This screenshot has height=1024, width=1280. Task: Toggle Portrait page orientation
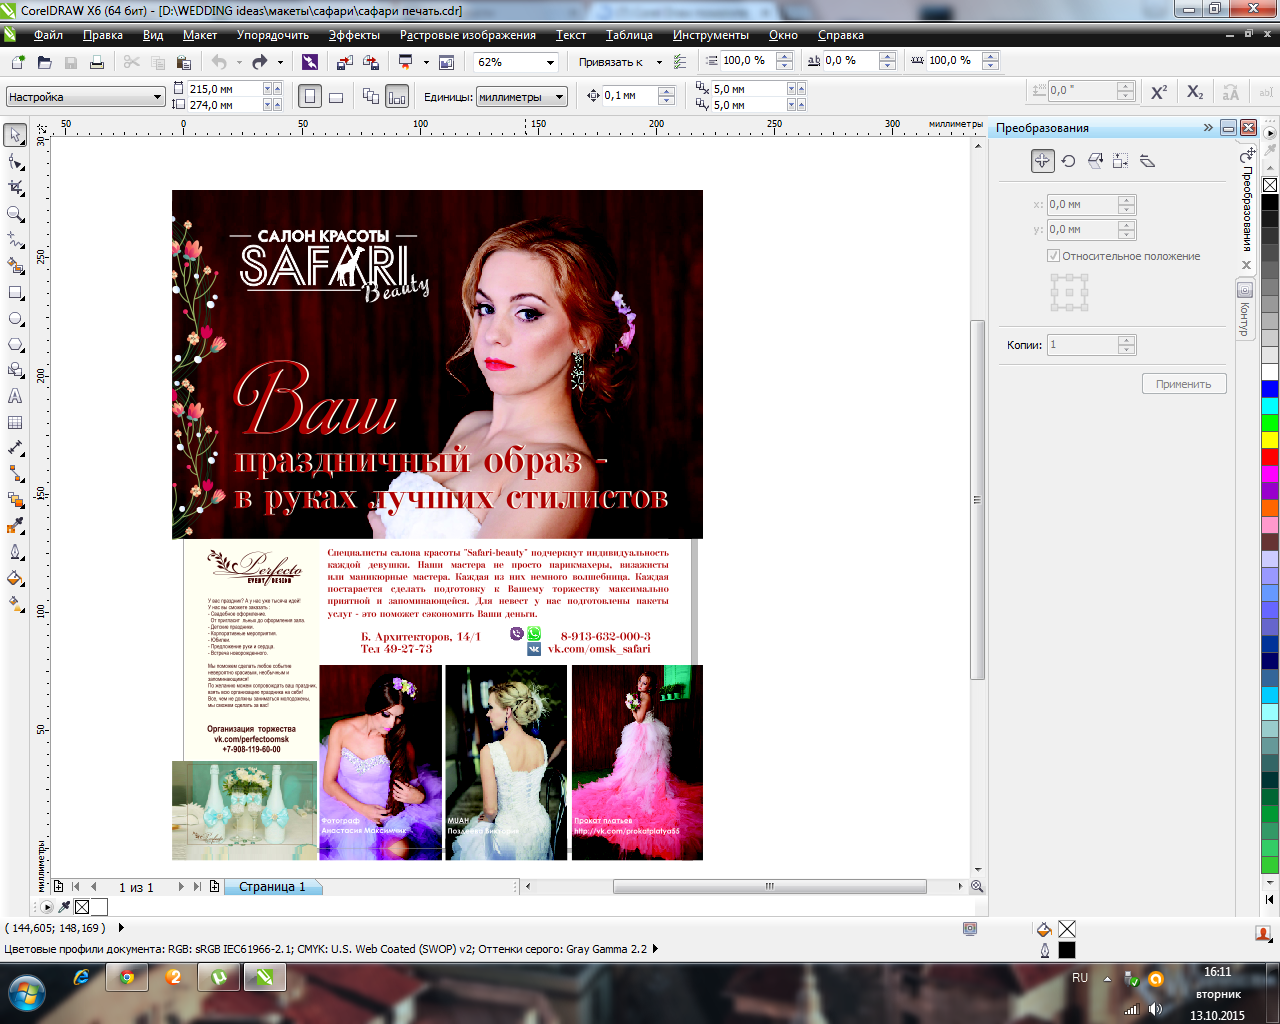point(310,97)
